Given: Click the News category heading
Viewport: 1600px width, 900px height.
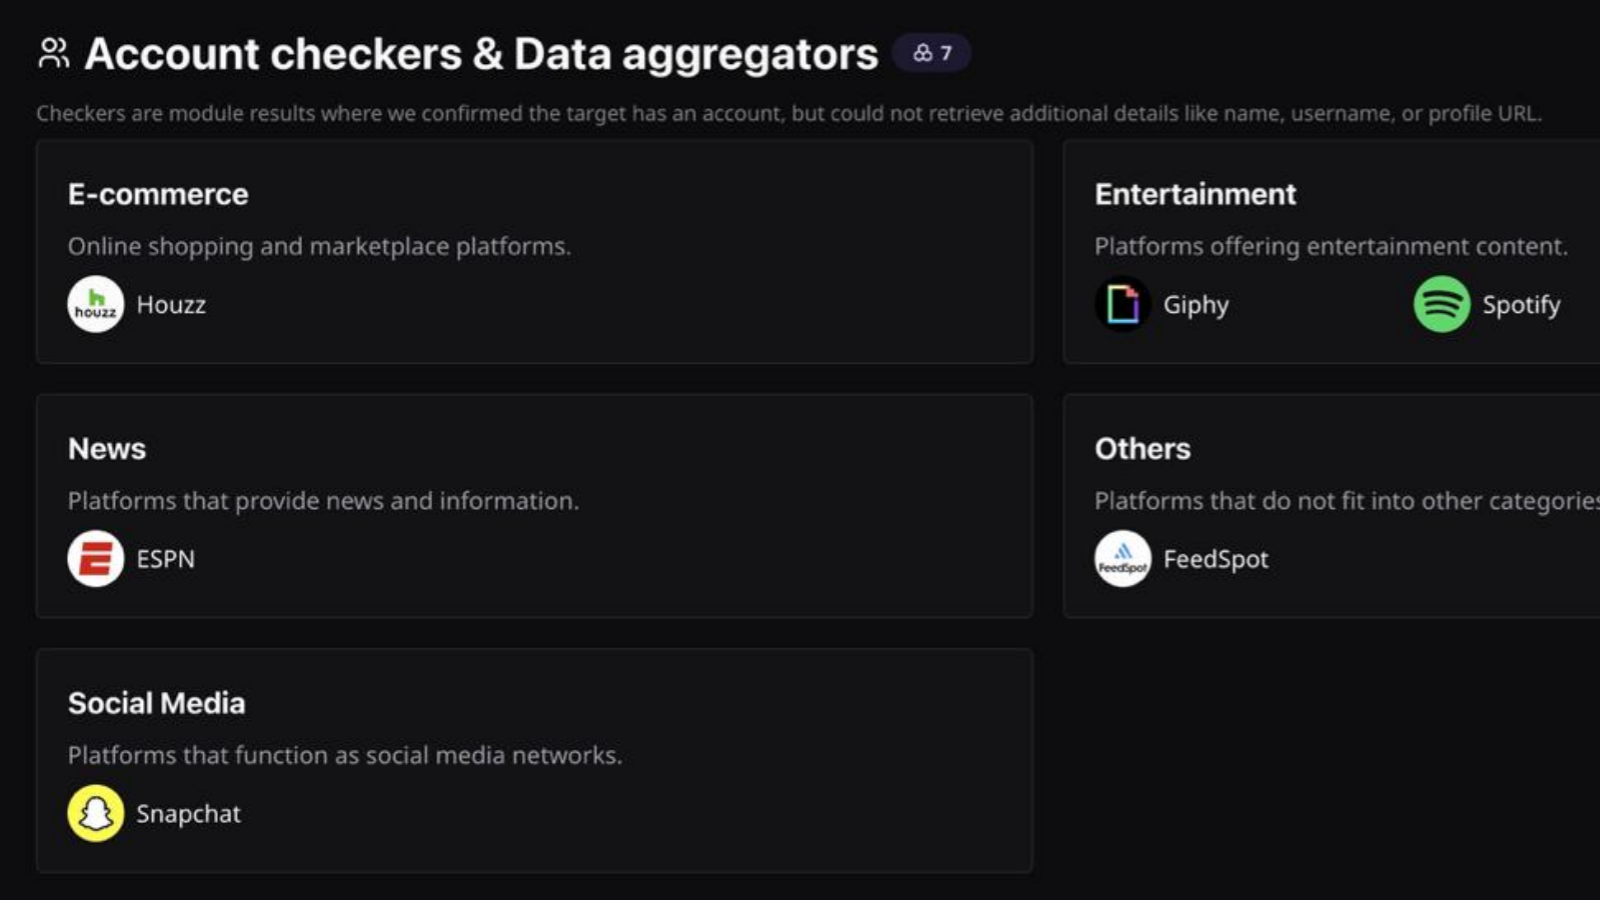Looking at the screenshot, I should pos(107,448).
